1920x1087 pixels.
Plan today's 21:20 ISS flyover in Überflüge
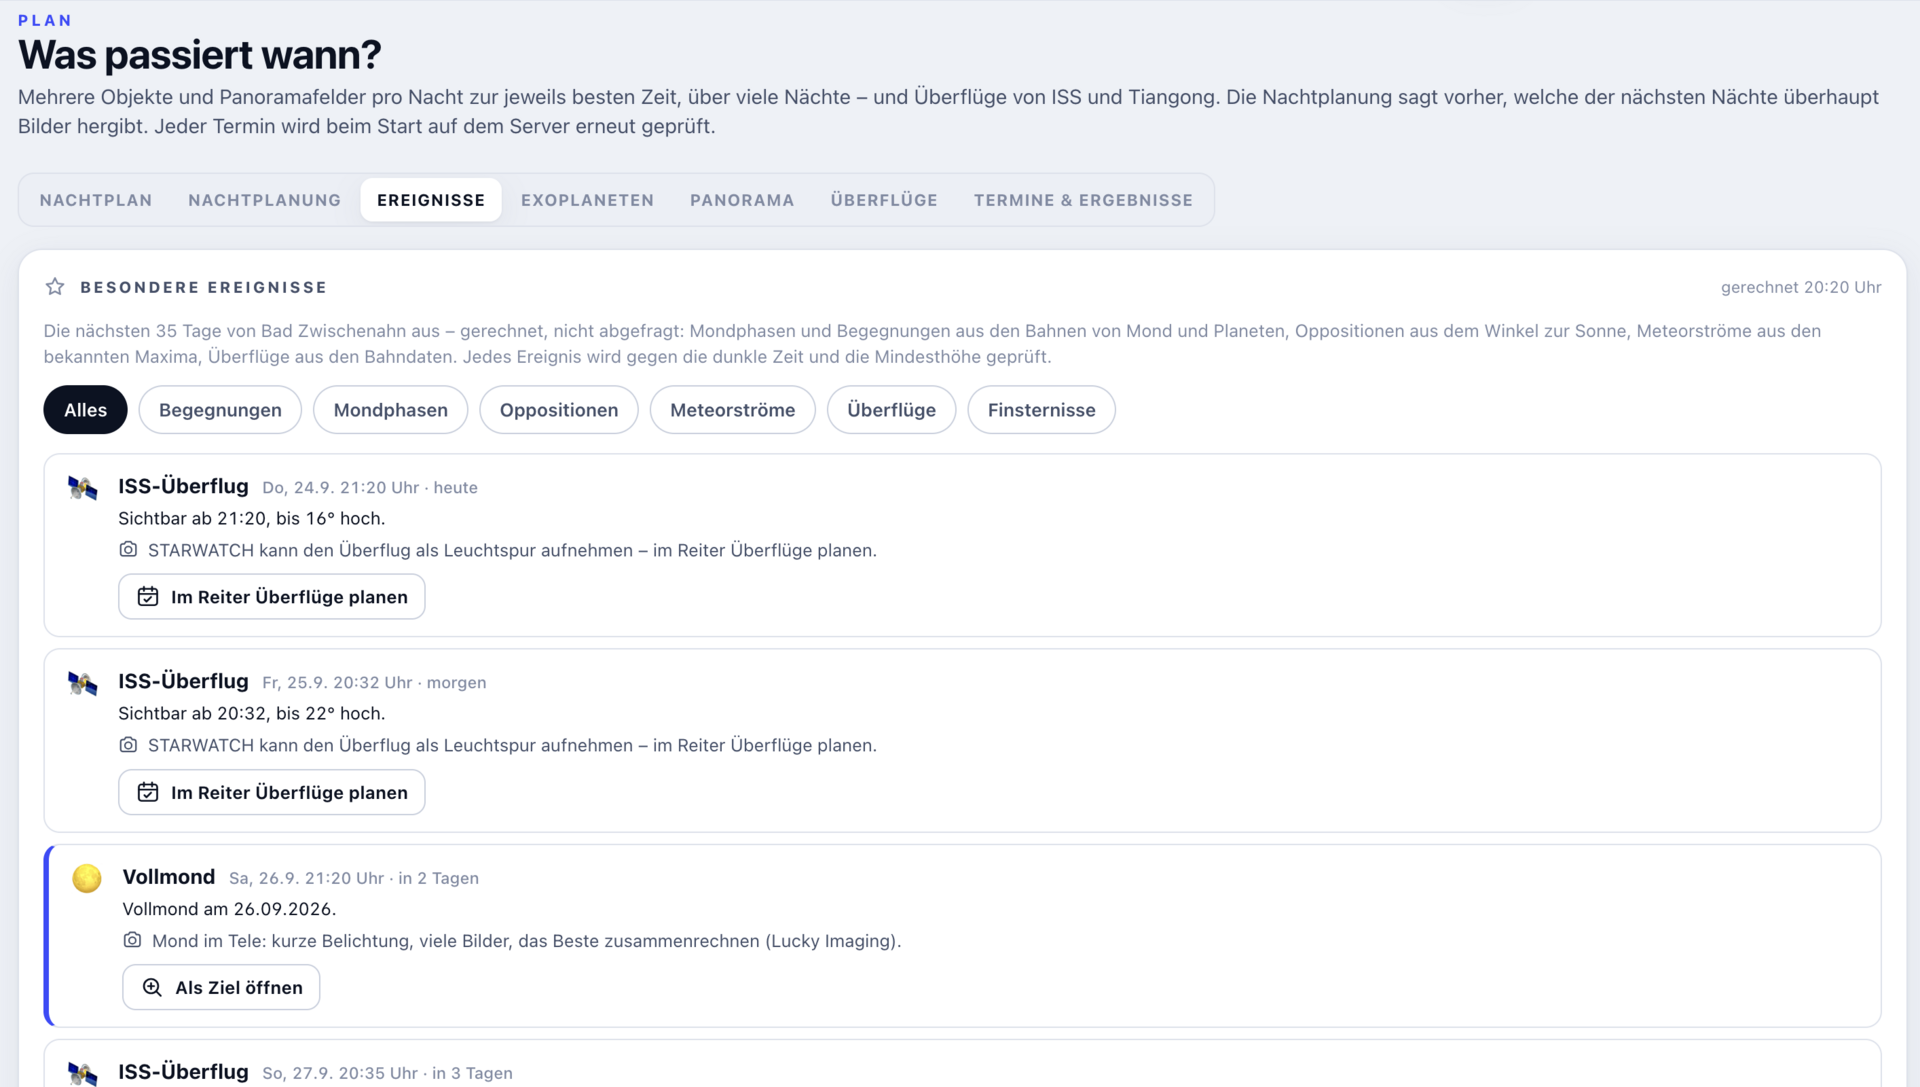click(x=272, y=597)
